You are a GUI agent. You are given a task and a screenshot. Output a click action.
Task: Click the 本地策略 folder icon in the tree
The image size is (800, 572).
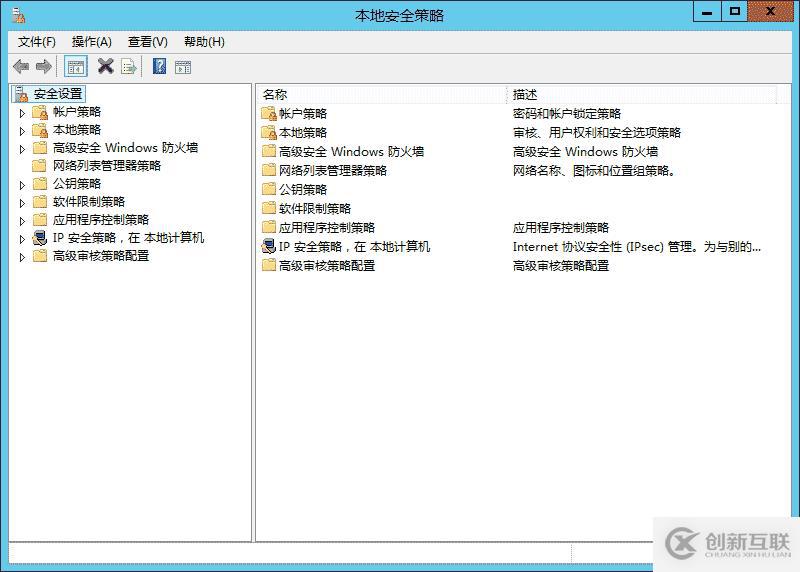click(40, 130)
